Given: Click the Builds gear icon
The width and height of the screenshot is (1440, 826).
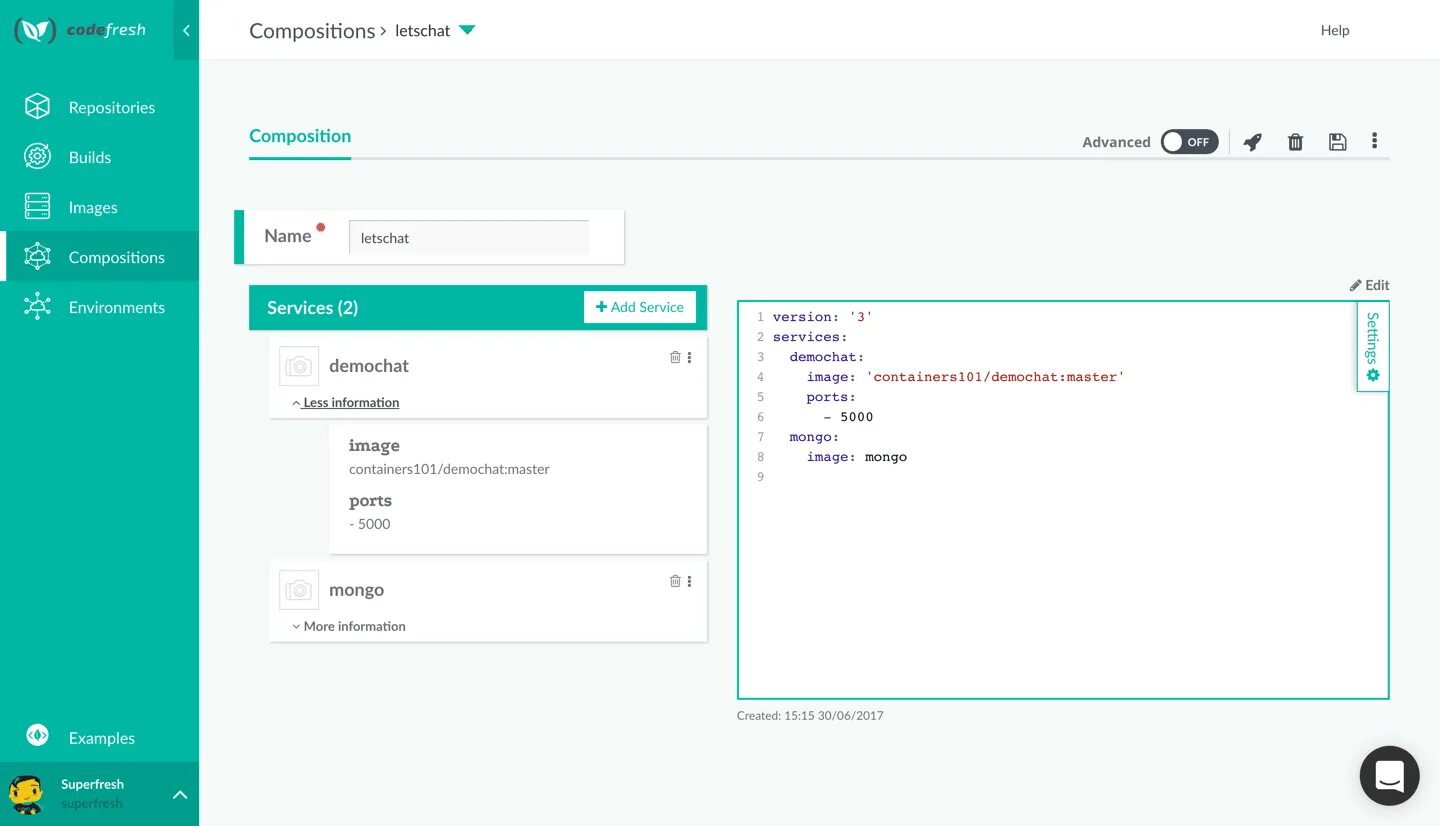Looking at the screenshot, I should tap(37, 157).
